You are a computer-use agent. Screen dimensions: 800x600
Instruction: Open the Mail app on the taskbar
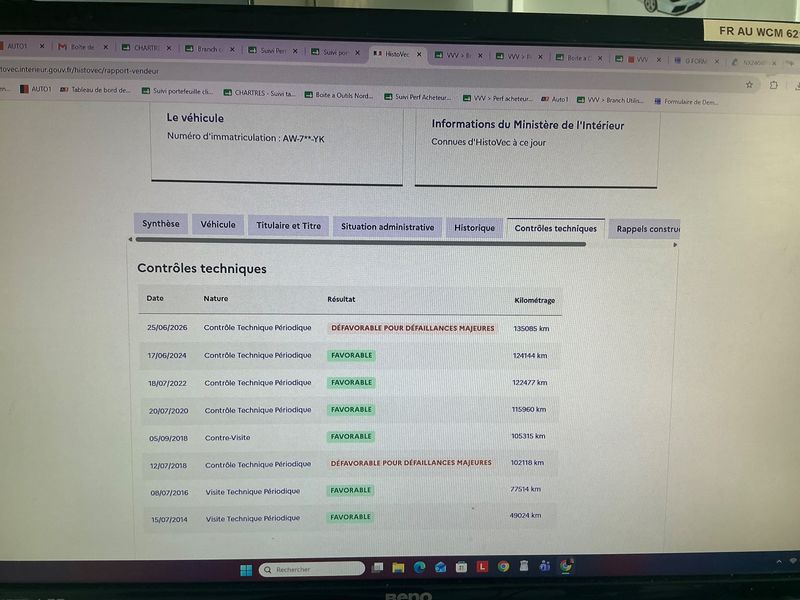pos(440,567)
